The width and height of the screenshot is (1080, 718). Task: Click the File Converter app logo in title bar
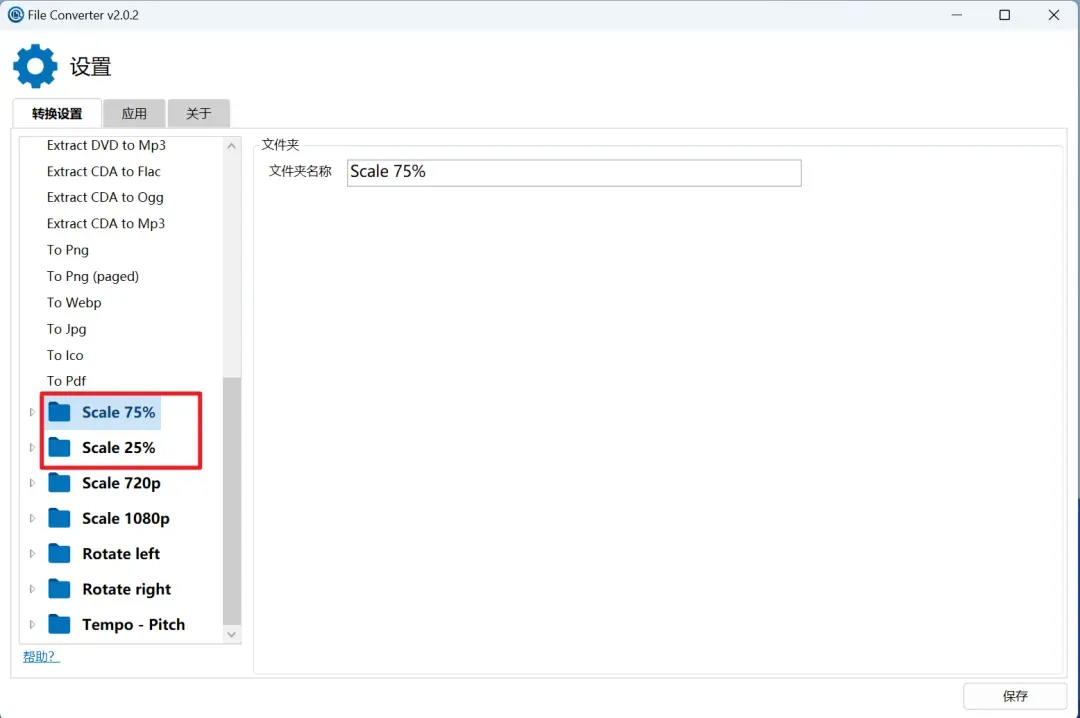click(x=15, y=14)
